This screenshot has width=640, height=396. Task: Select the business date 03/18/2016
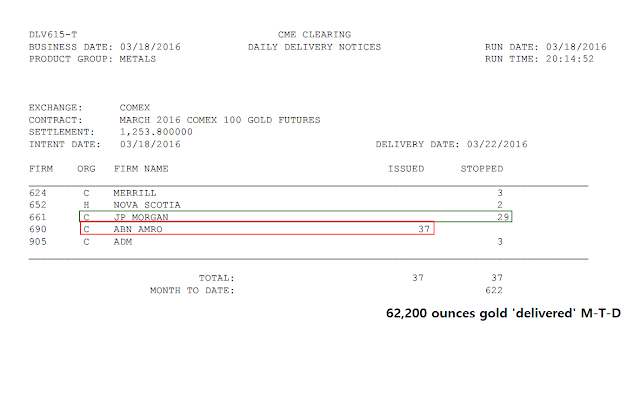[150, 47]
